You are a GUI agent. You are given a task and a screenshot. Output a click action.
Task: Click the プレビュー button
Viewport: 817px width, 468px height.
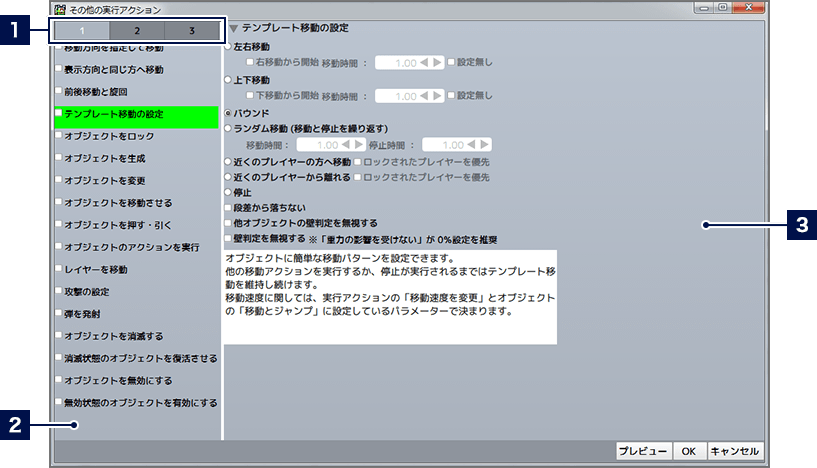click(641, 451)
